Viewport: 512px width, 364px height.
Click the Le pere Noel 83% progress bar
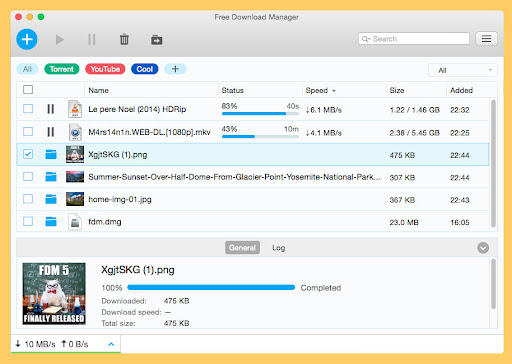(260, 114)
